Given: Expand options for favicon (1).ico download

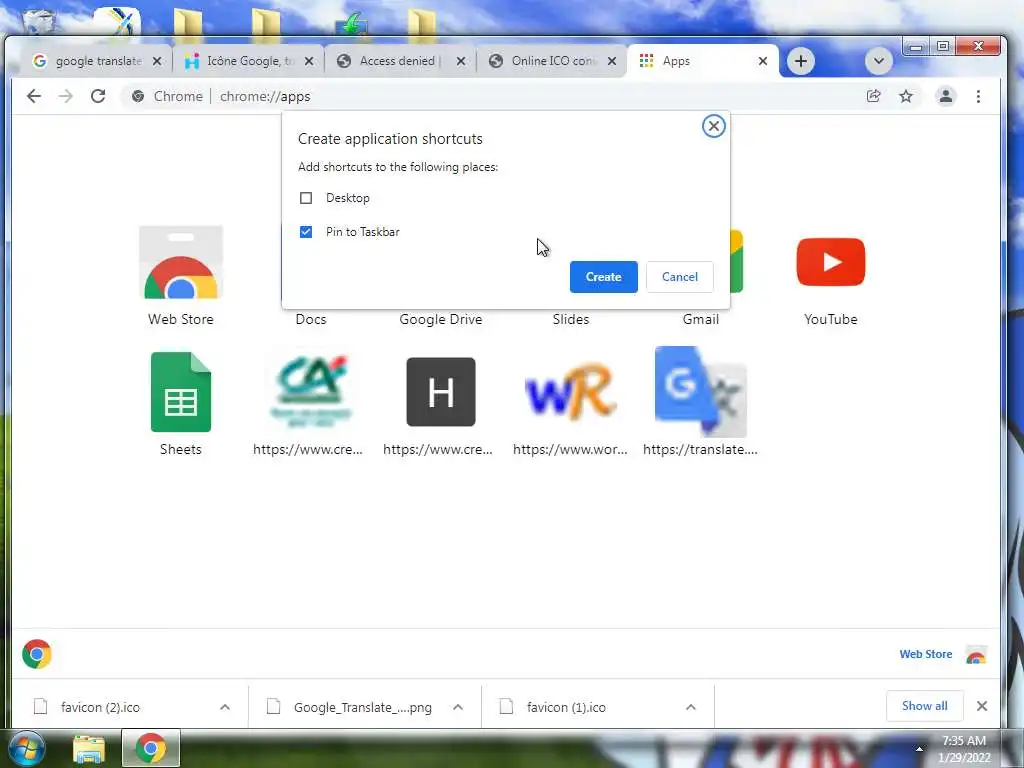Looking at the screenshot, I should click(691, 707).
